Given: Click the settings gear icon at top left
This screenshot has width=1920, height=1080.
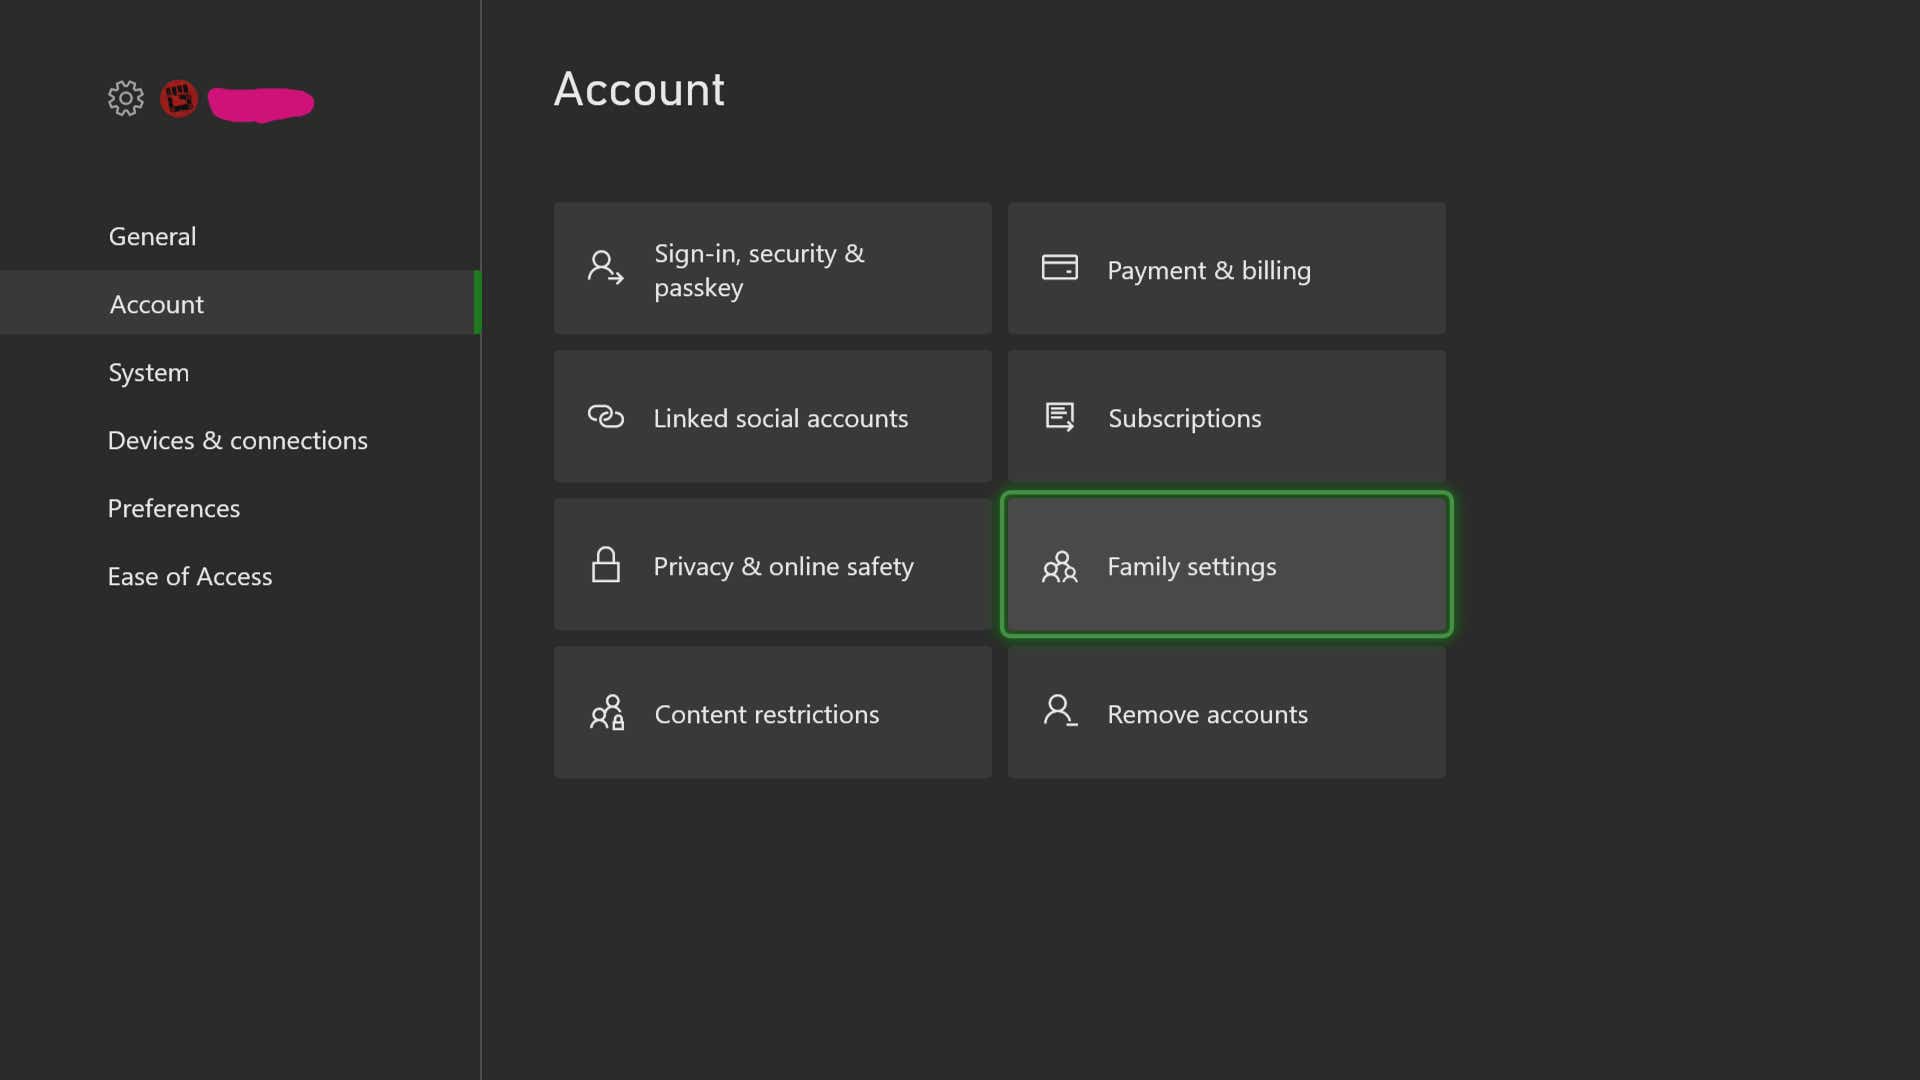Looking at the screenshot, I should tap(124, 98).
